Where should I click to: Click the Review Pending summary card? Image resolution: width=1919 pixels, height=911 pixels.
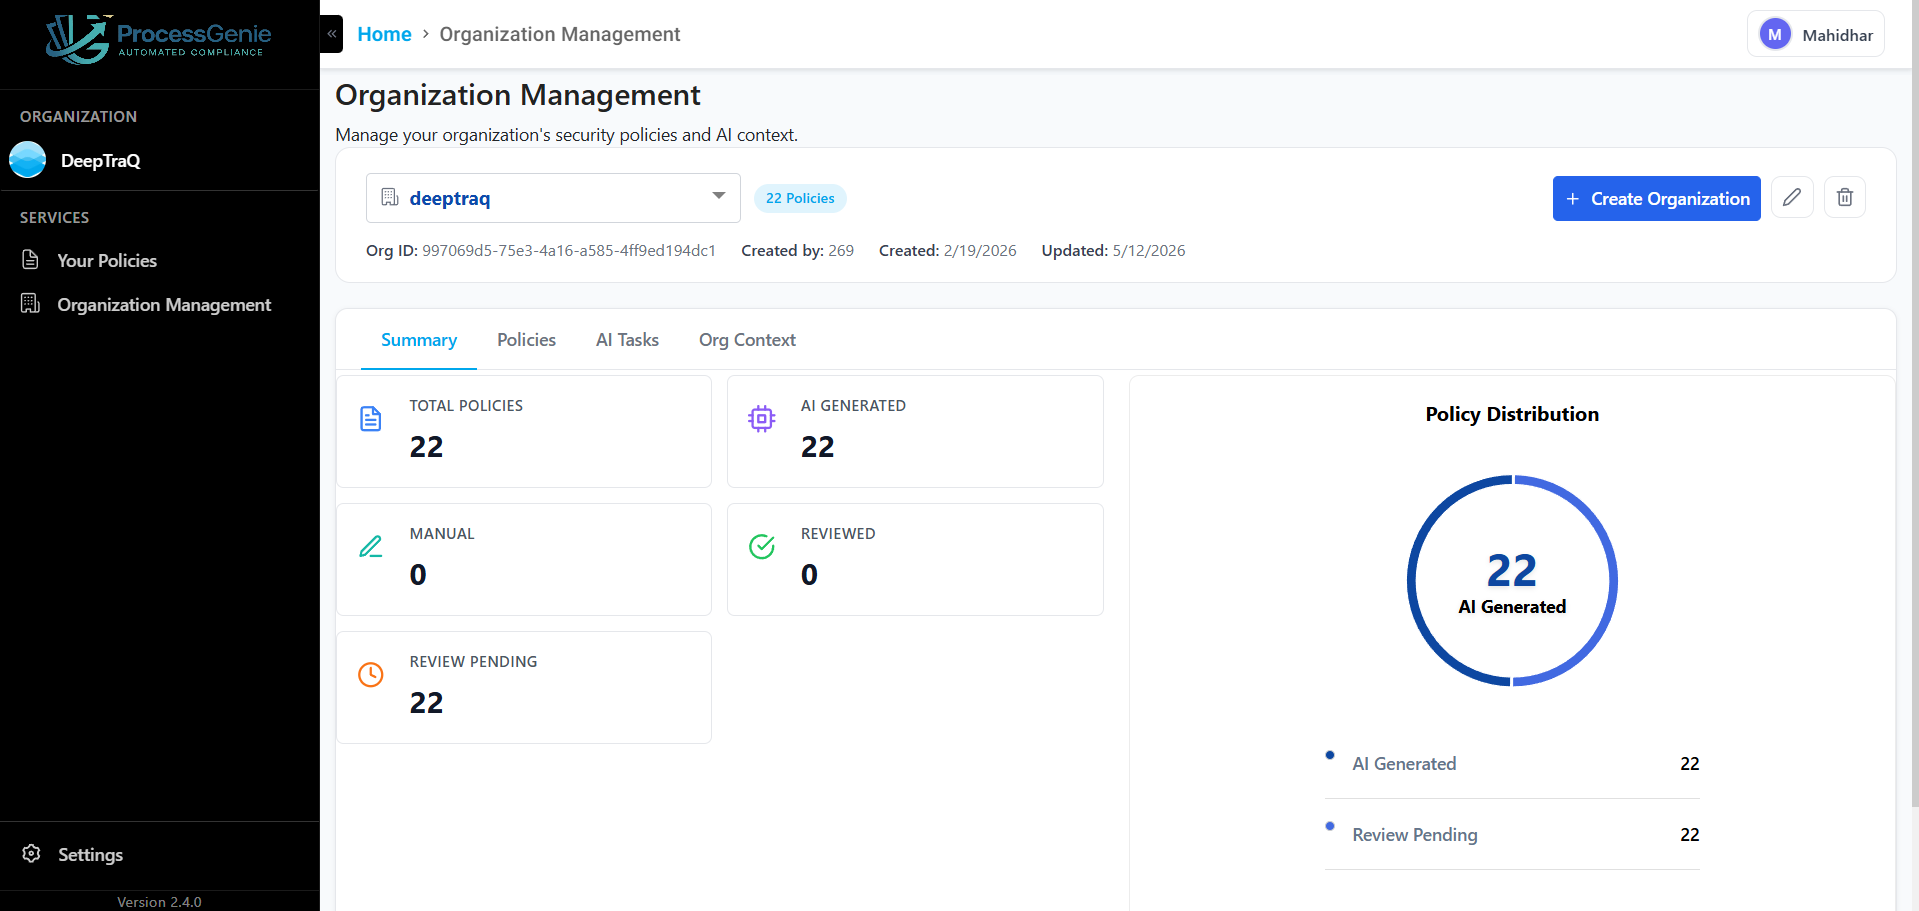(x=524, y=687)
